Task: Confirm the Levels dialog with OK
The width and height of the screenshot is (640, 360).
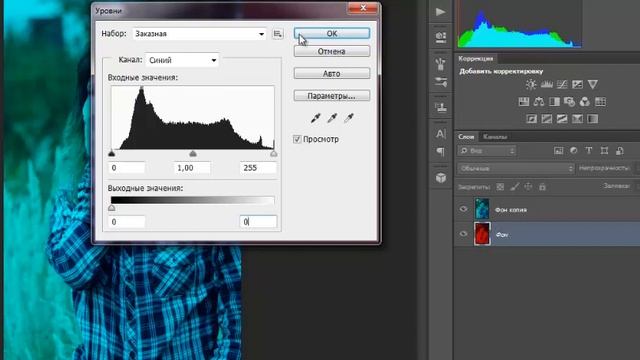Action: coord(332,33)
